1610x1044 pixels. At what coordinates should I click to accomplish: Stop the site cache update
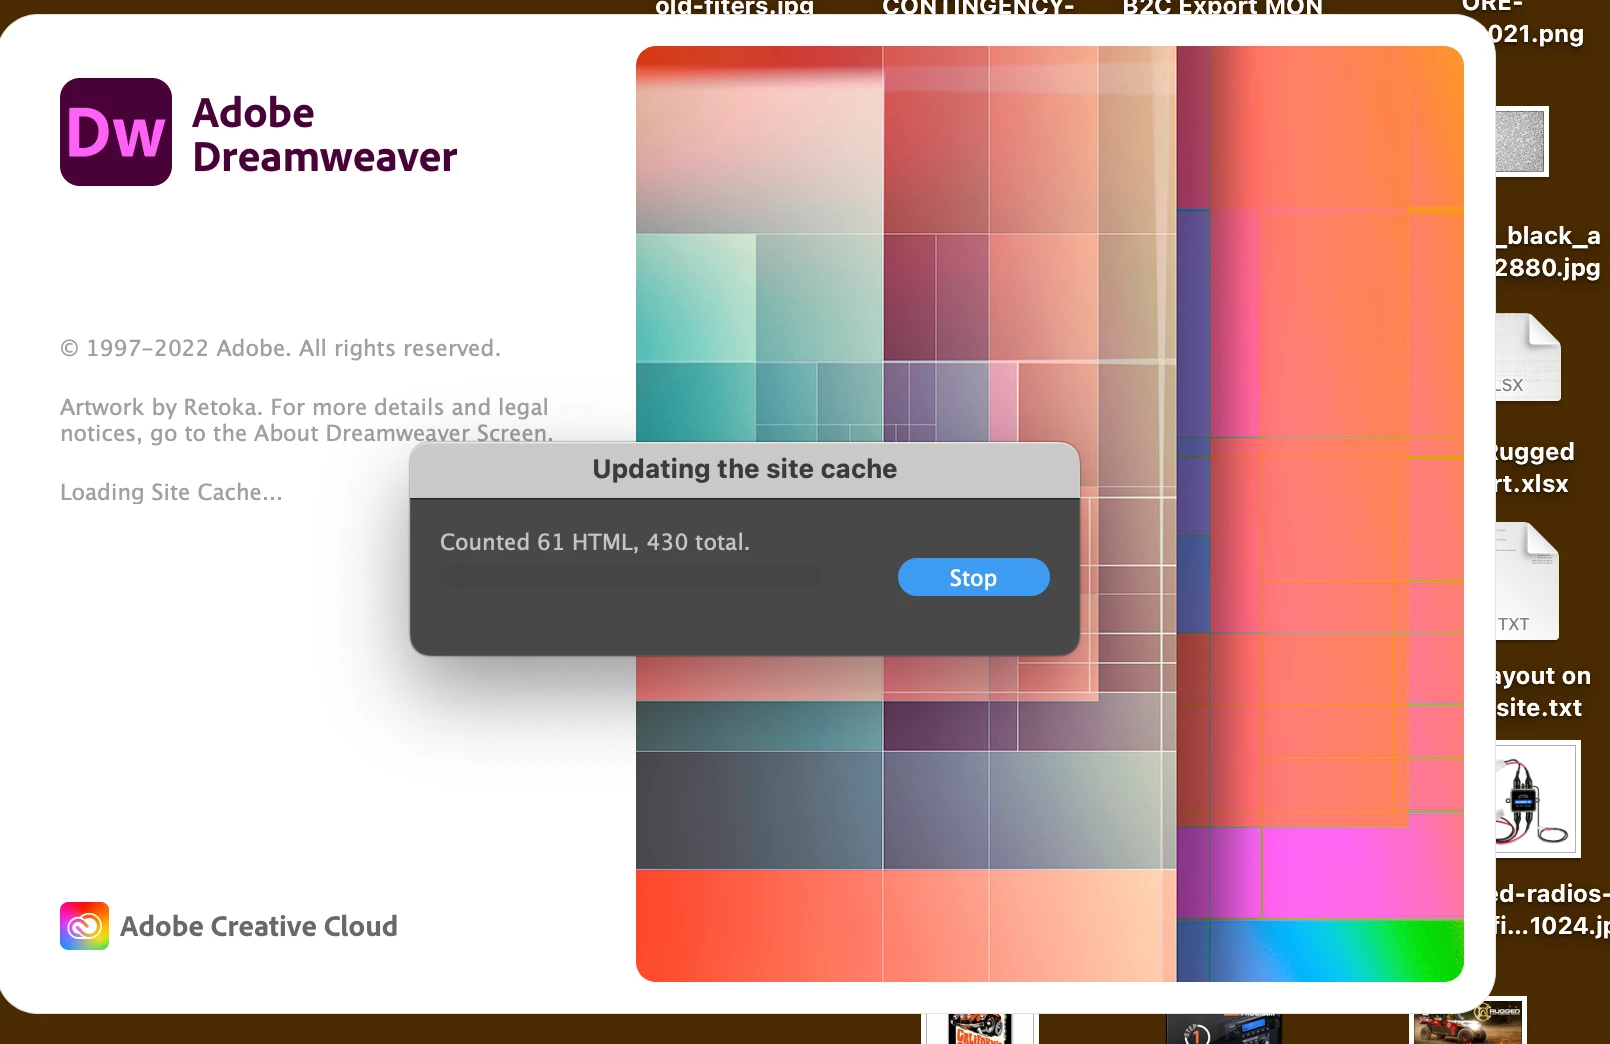coord(973,577)
